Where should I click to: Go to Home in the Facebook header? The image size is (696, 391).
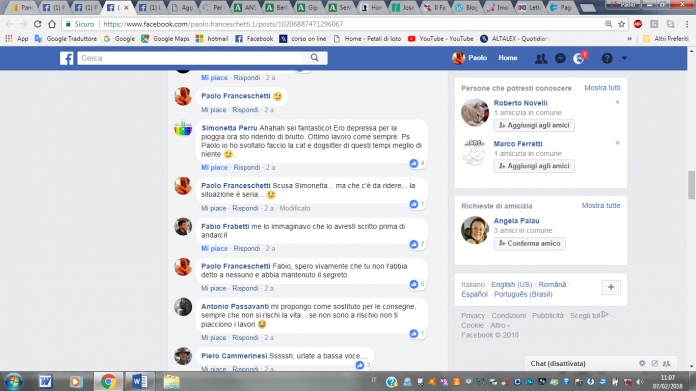[x=507, y=58]
